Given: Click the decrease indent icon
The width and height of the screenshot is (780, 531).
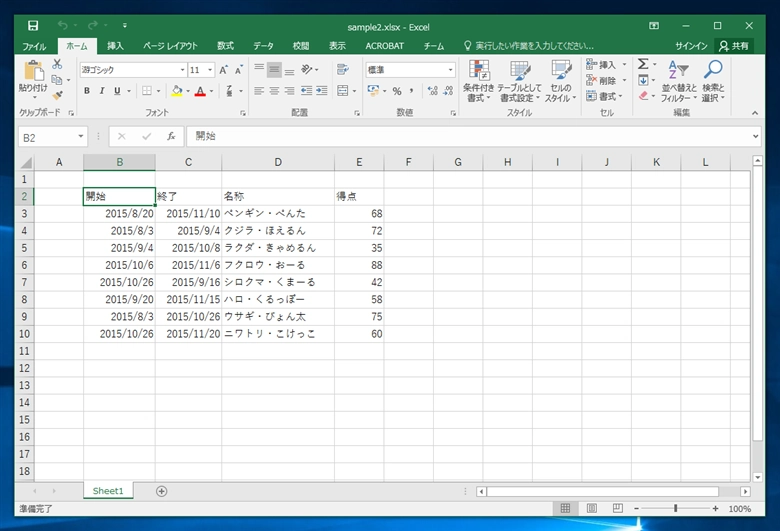Looking at the screenshot, I should [306, 91].
